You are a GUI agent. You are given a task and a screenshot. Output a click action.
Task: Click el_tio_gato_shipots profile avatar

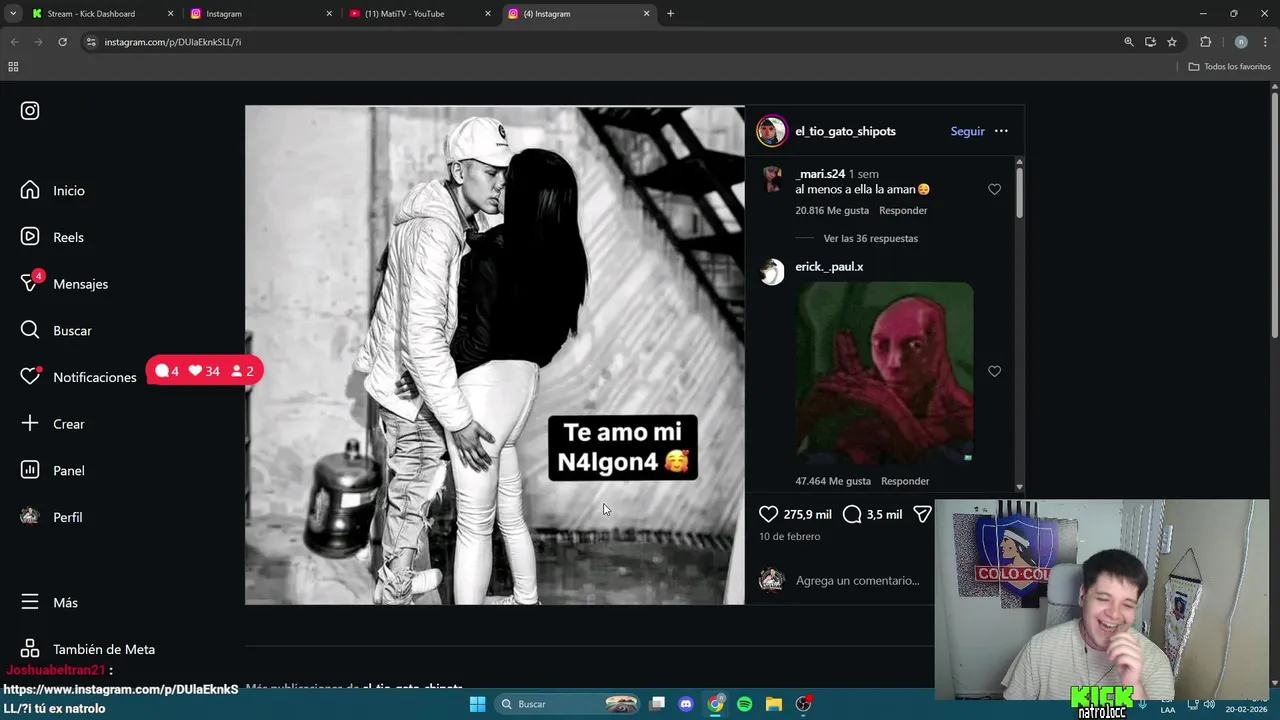pyautogui.click(x=772, y=131)
